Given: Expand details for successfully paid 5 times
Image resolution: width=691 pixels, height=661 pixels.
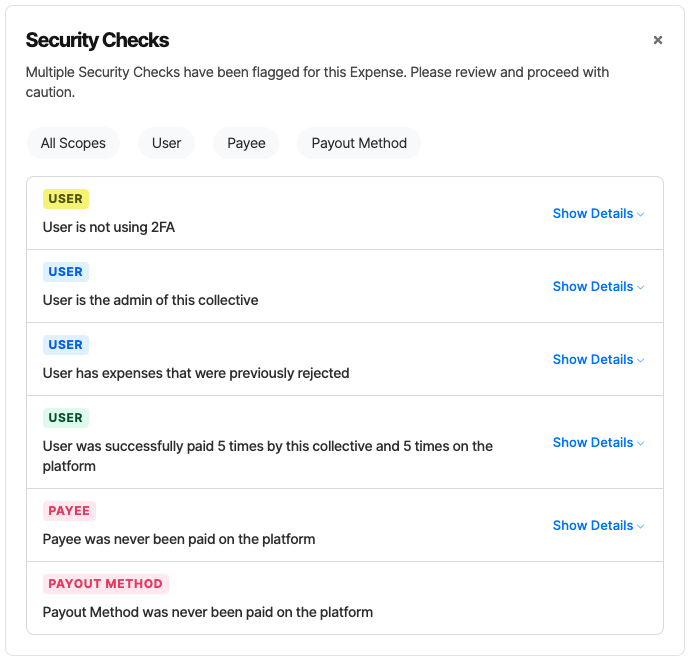Looking at the screenshot, I should pos(598,442).
